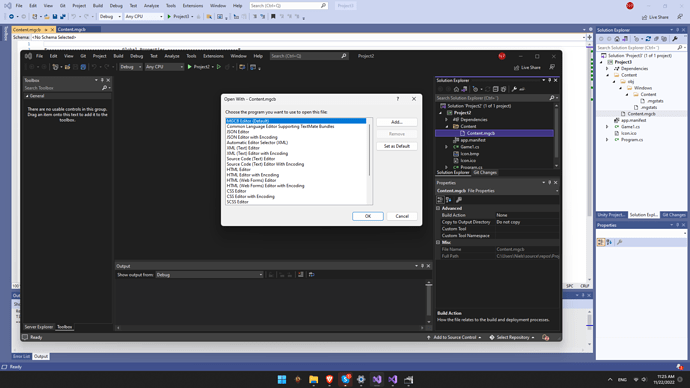
Task: Click Start Without Debugging icon in Project2 toolbar
Action: point(219,67)
